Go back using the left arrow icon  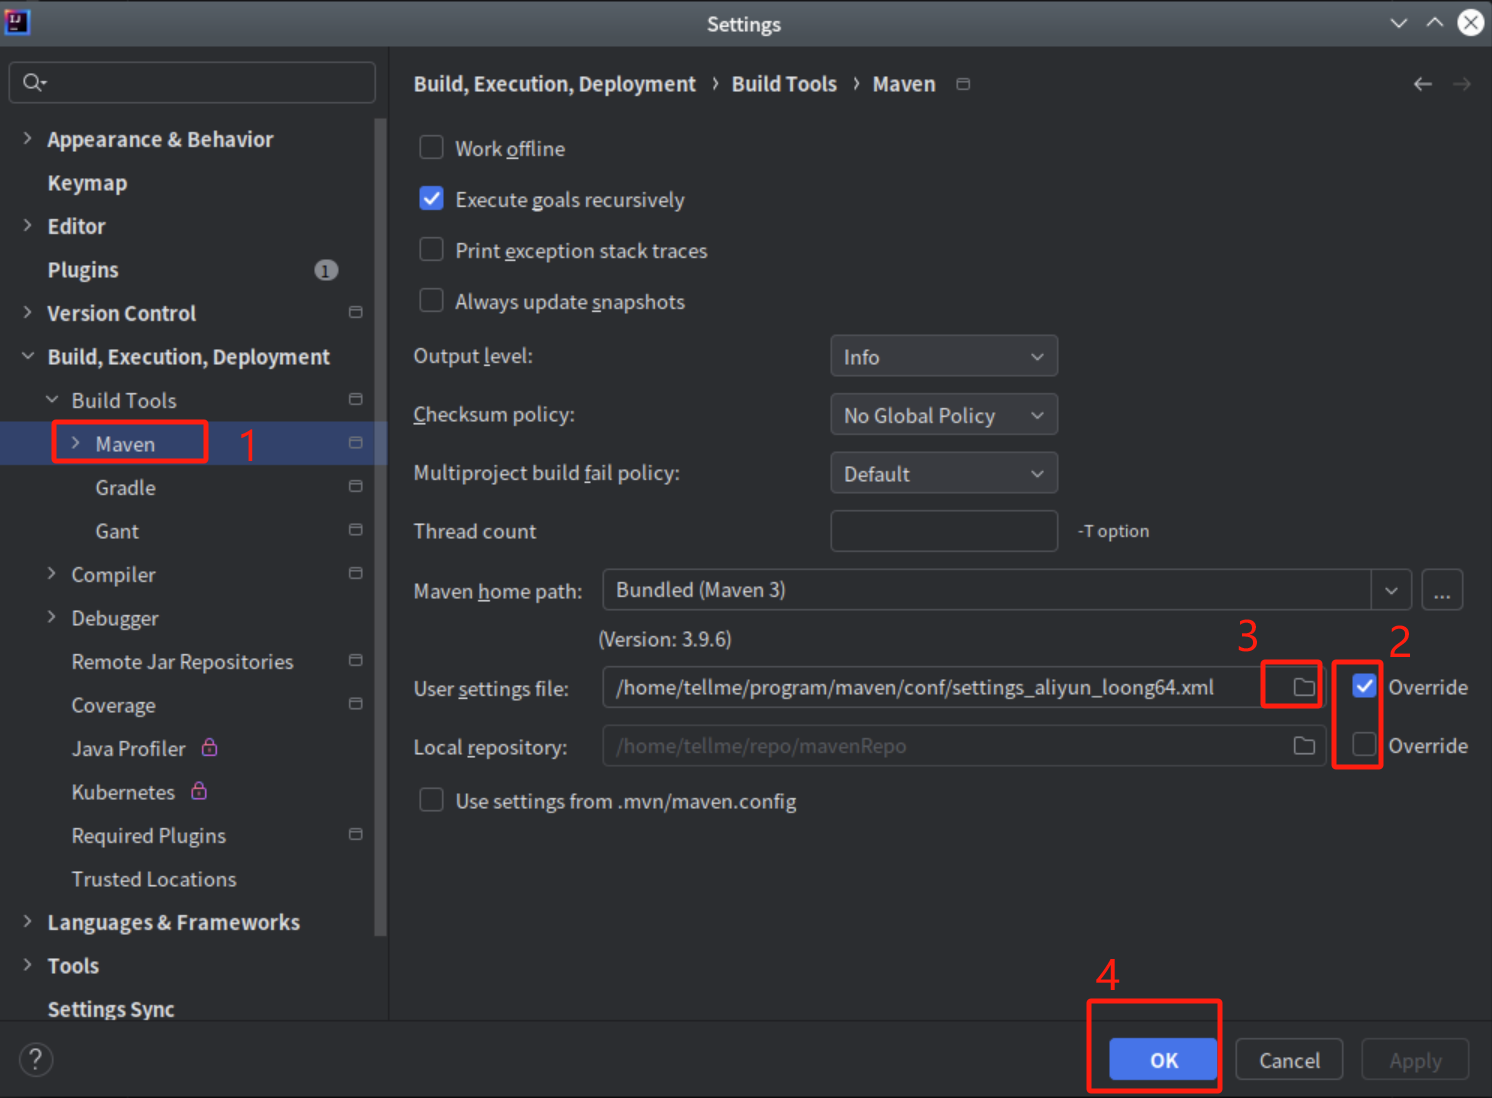tap(1422, 84)
